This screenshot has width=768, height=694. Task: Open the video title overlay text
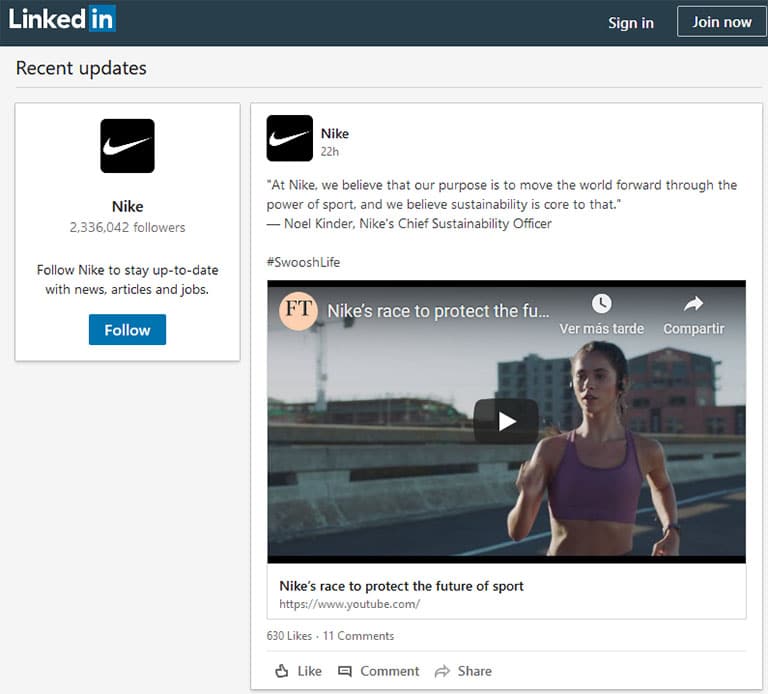438,311
